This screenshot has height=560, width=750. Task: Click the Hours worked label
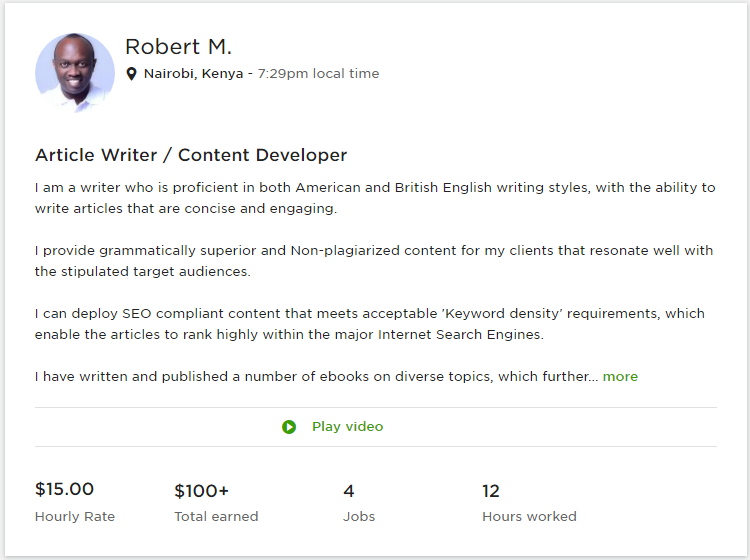pyautogui.click(x=529, y=517)
